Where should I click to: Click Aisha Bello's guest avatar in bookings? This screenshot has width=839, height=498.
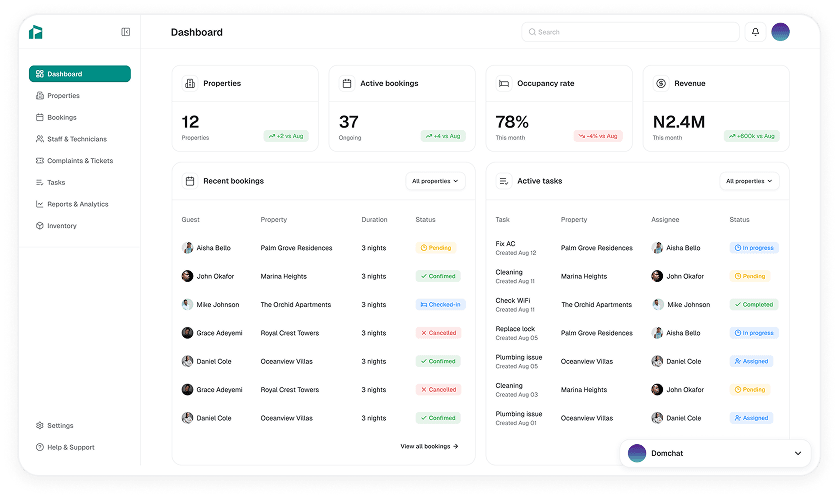click(x=187, y=248)
